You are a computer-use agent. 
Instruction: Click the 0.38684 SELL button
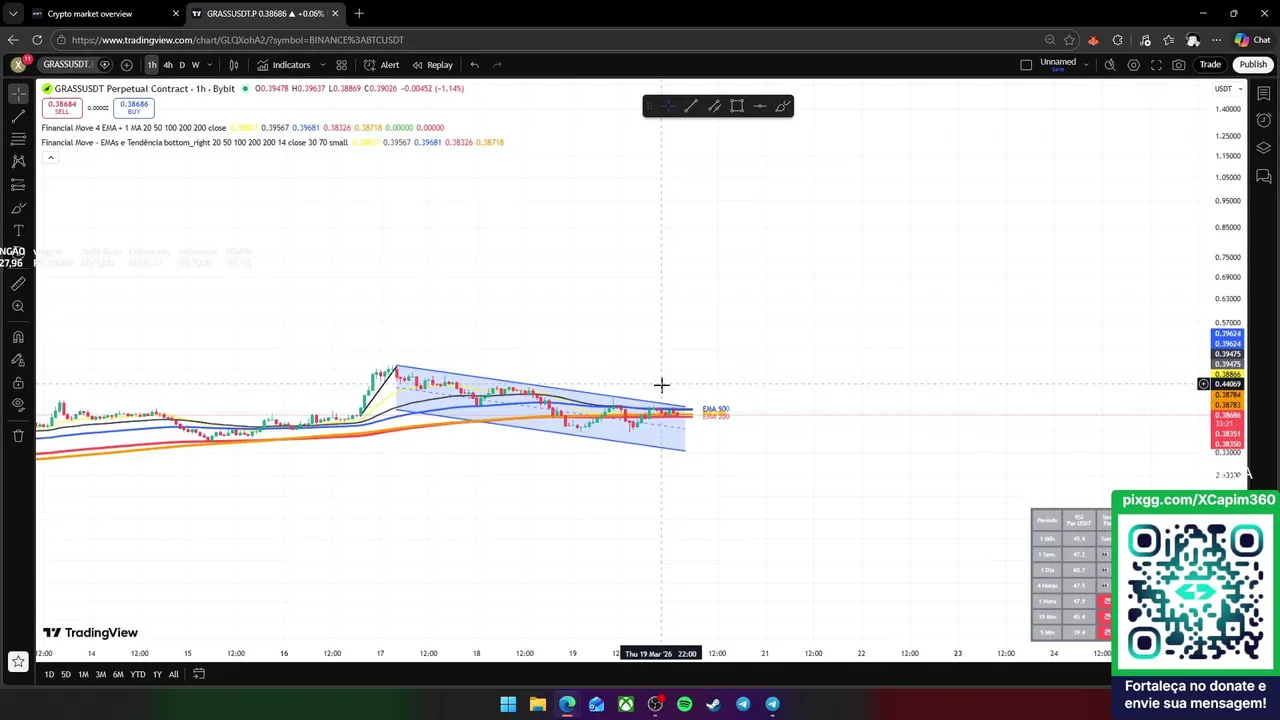[x=62, y=107]
